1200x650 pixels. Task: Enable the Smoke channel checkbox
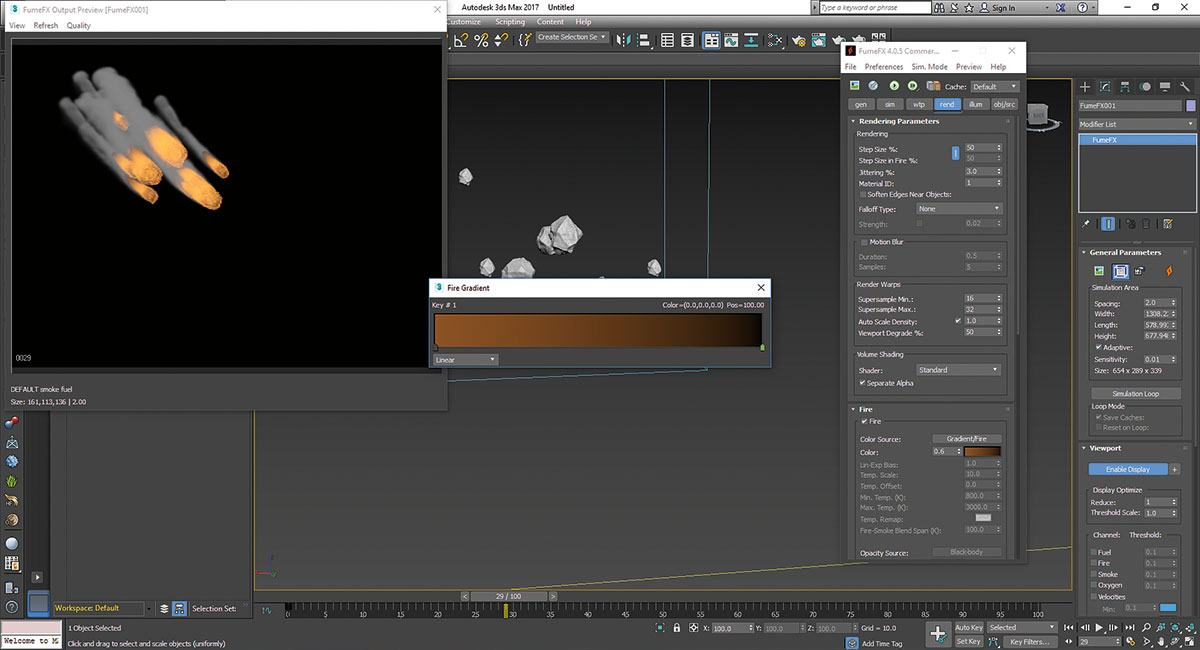point(1094,574)
